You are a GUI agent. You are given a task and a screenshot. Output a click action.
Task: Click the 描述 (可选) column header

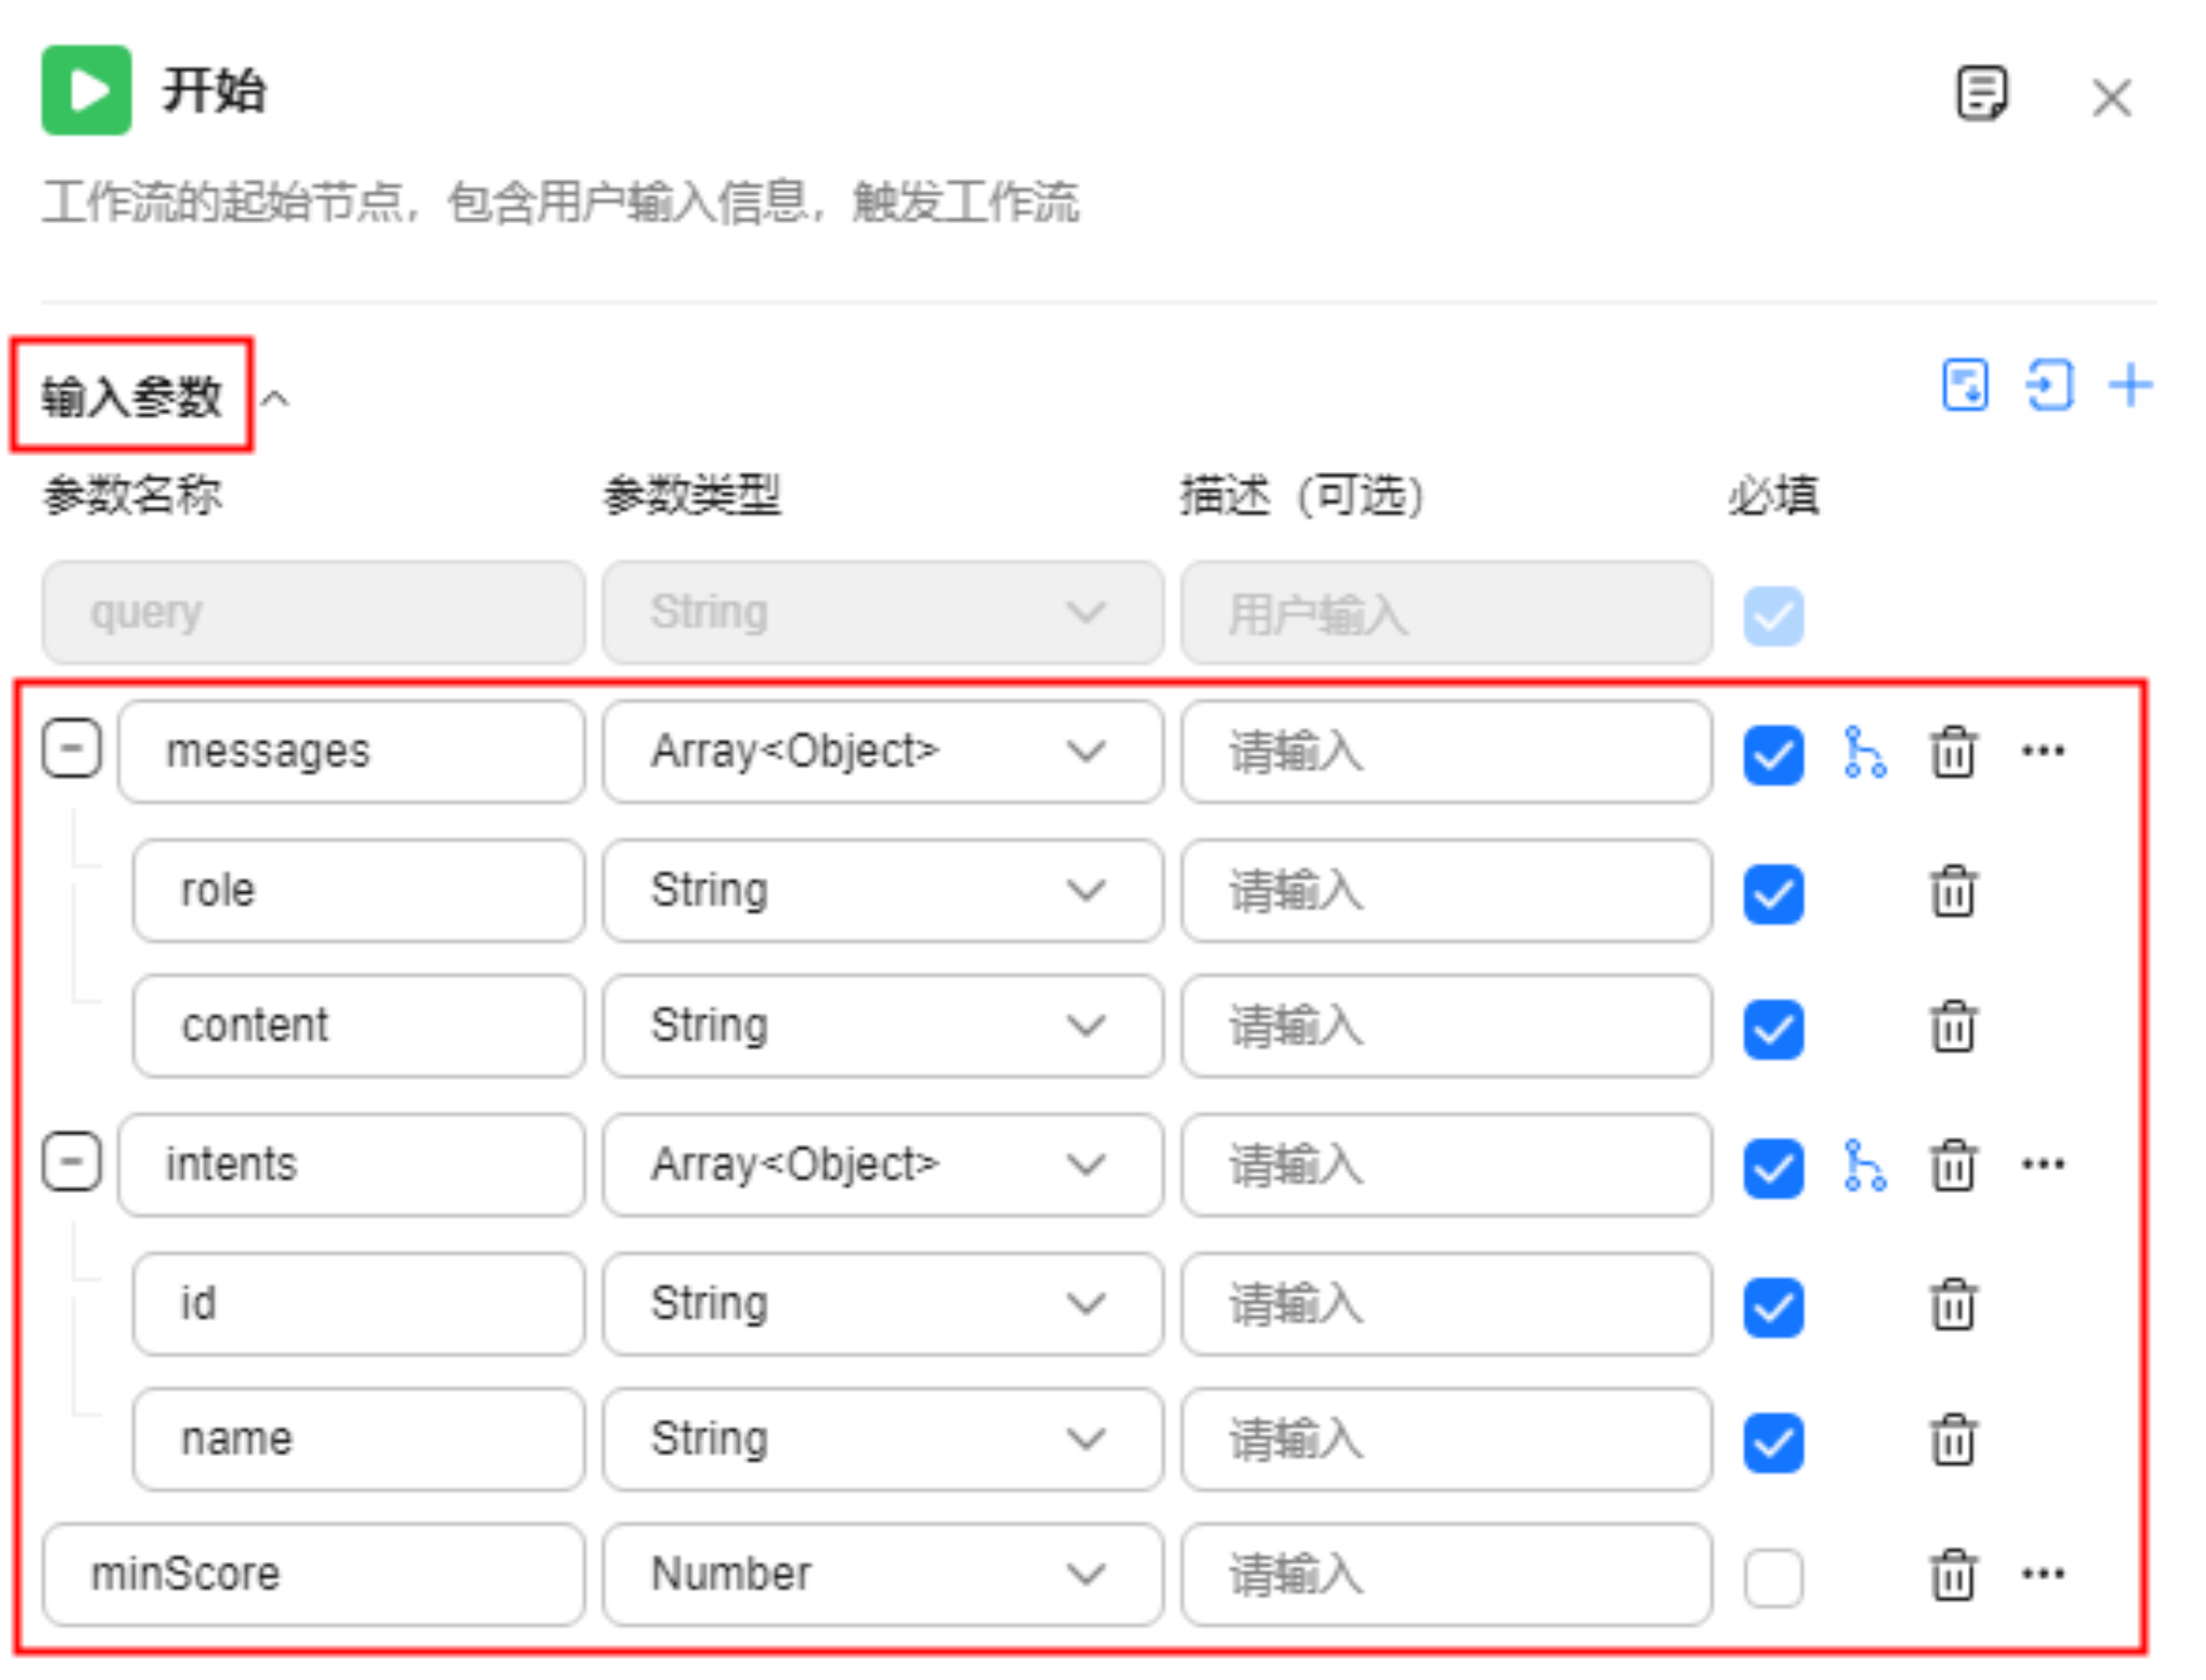click(1302, 495)
